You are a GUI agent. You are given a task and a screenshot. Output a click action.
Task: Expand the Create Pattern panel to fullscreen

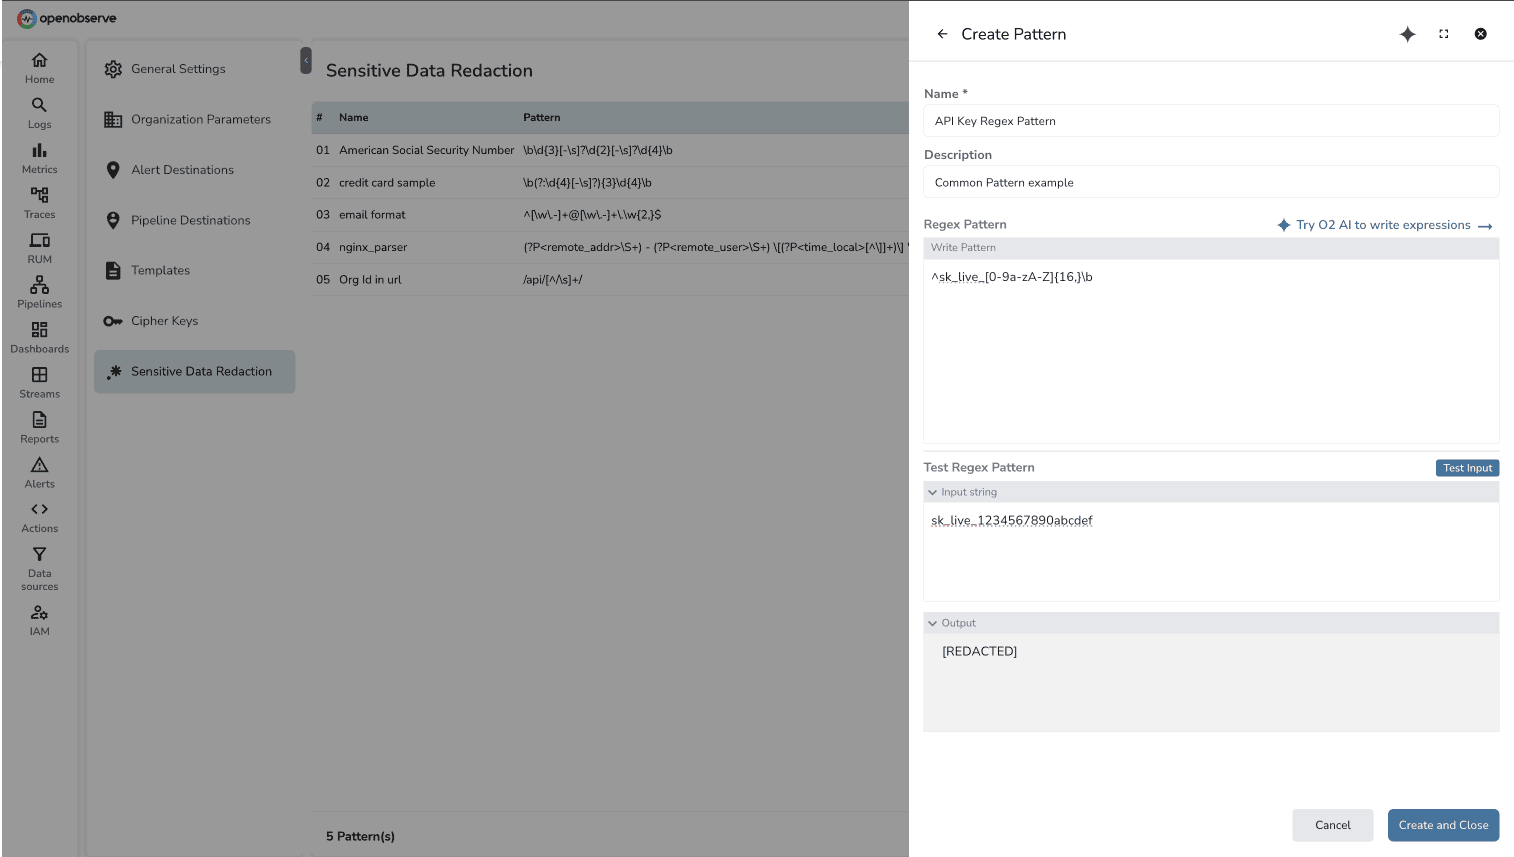[x=1444, y=34]
